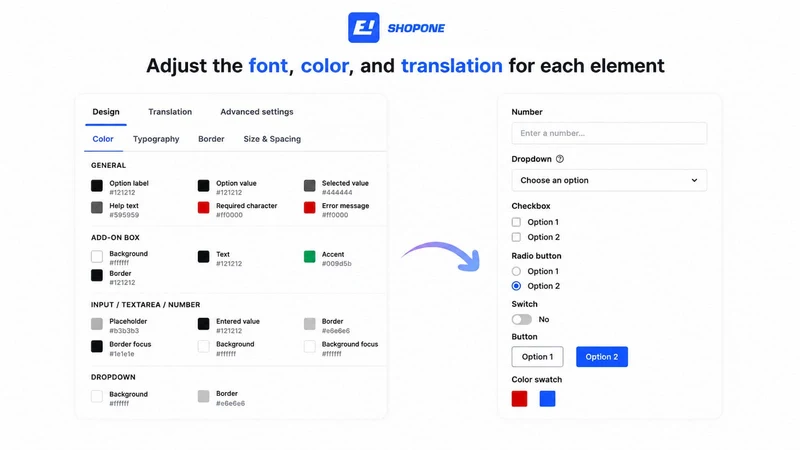
Task: Open the Translation tab
Action: pos(170,112)
